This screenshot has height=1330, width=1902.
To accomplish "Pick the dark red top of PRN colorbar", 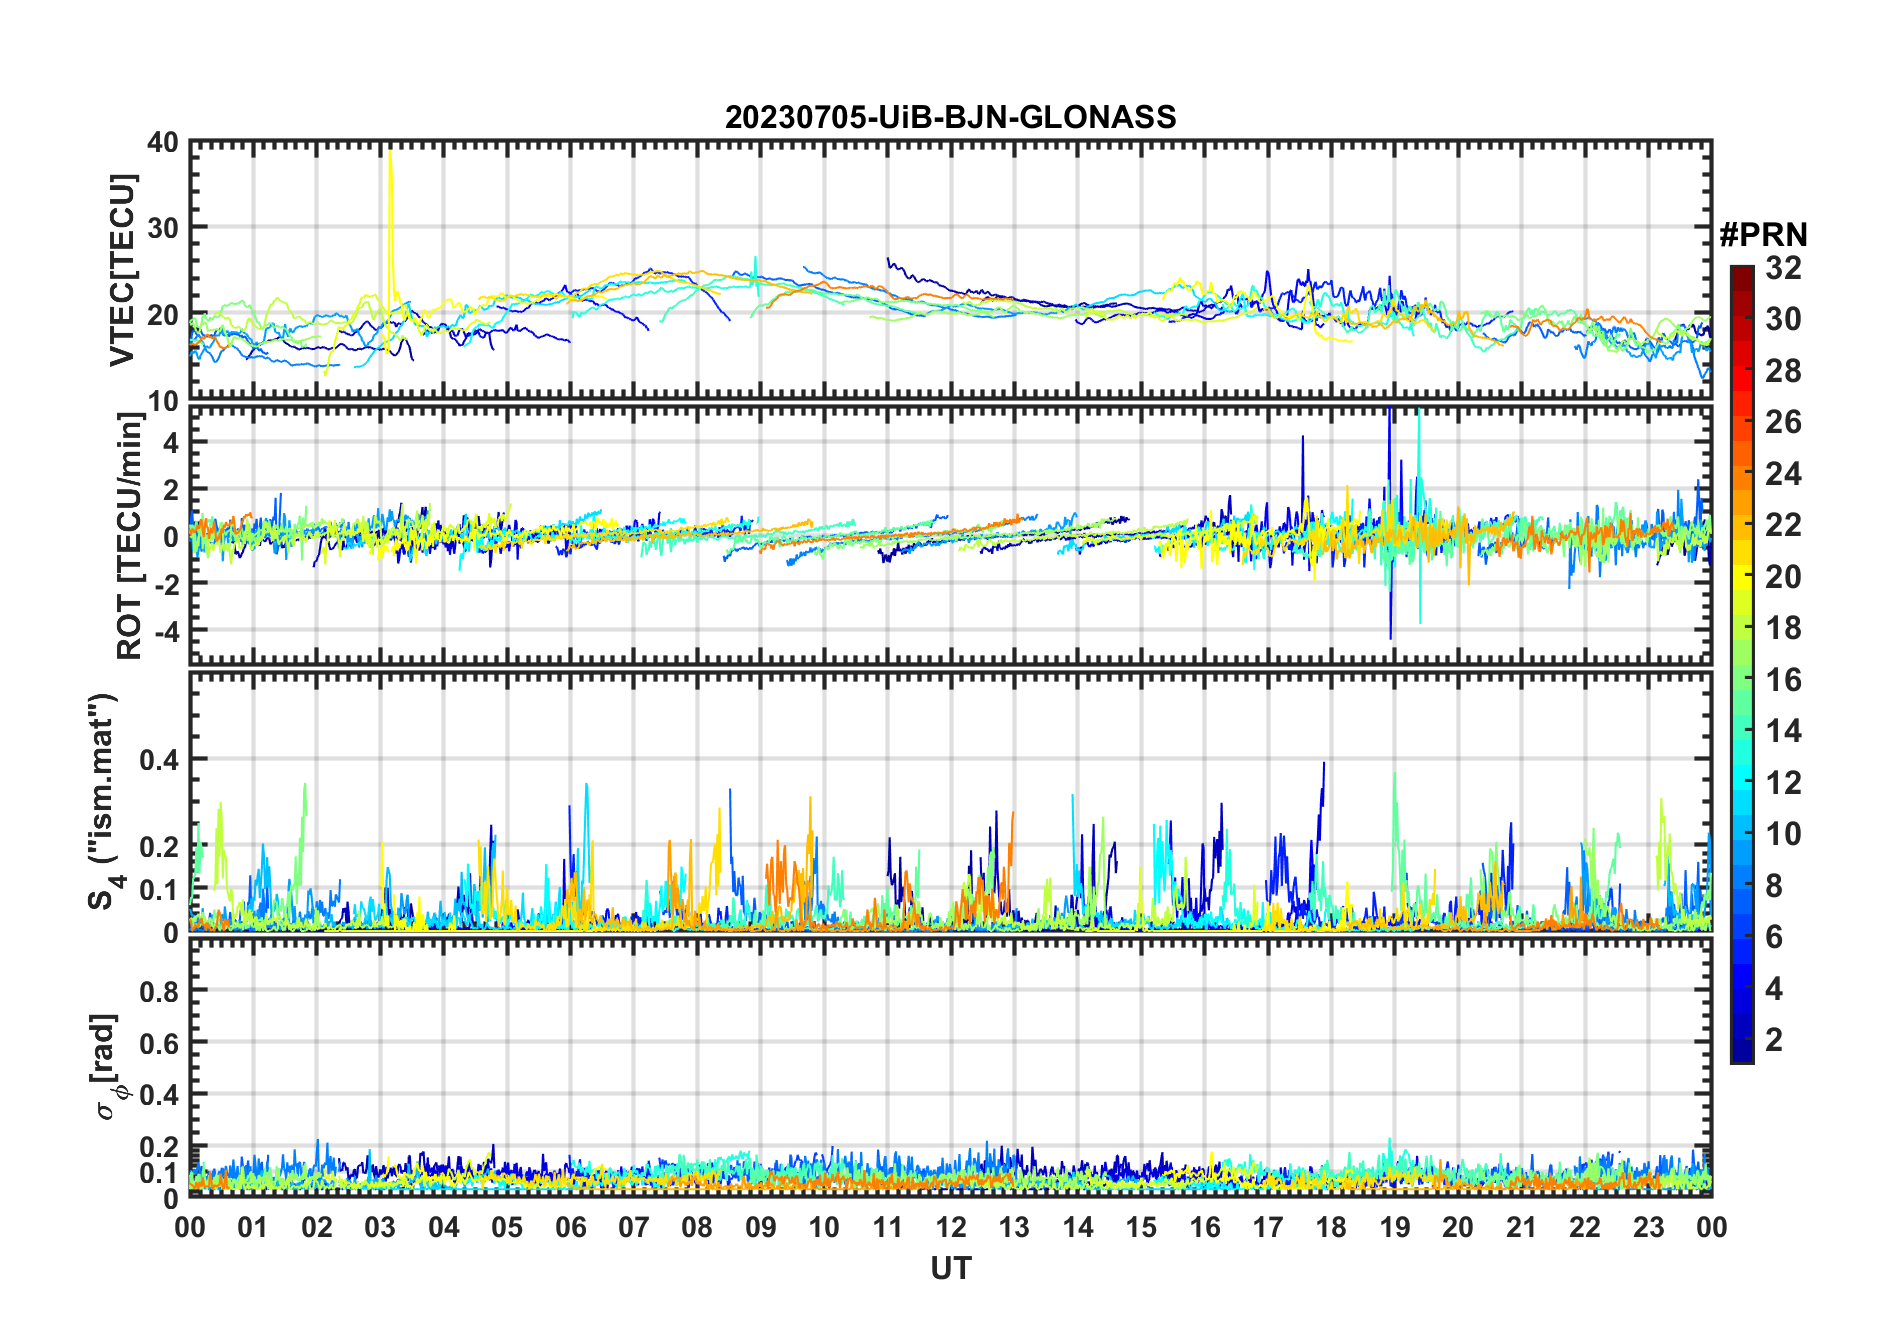I will click(x=1741, y=272).
